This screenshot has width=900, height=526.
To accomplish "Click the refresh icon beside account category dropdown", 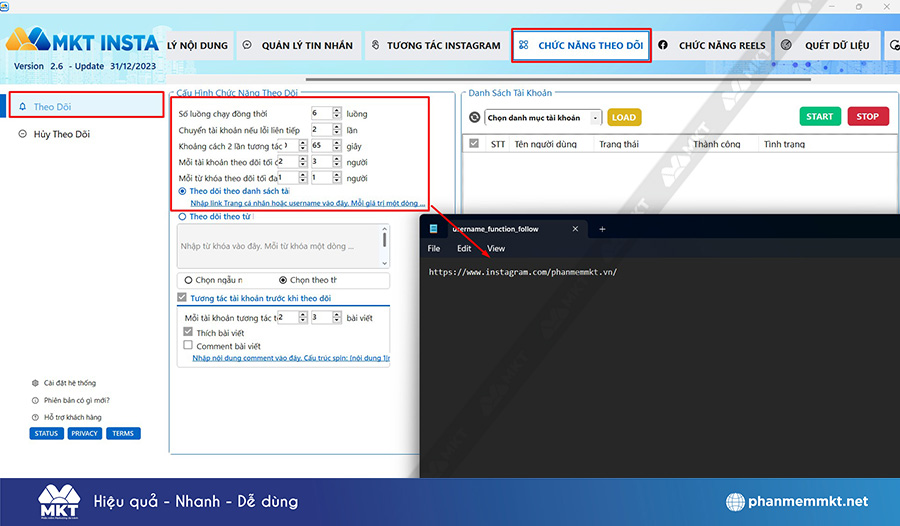I will pyautogui.click(x=475, y=118).
